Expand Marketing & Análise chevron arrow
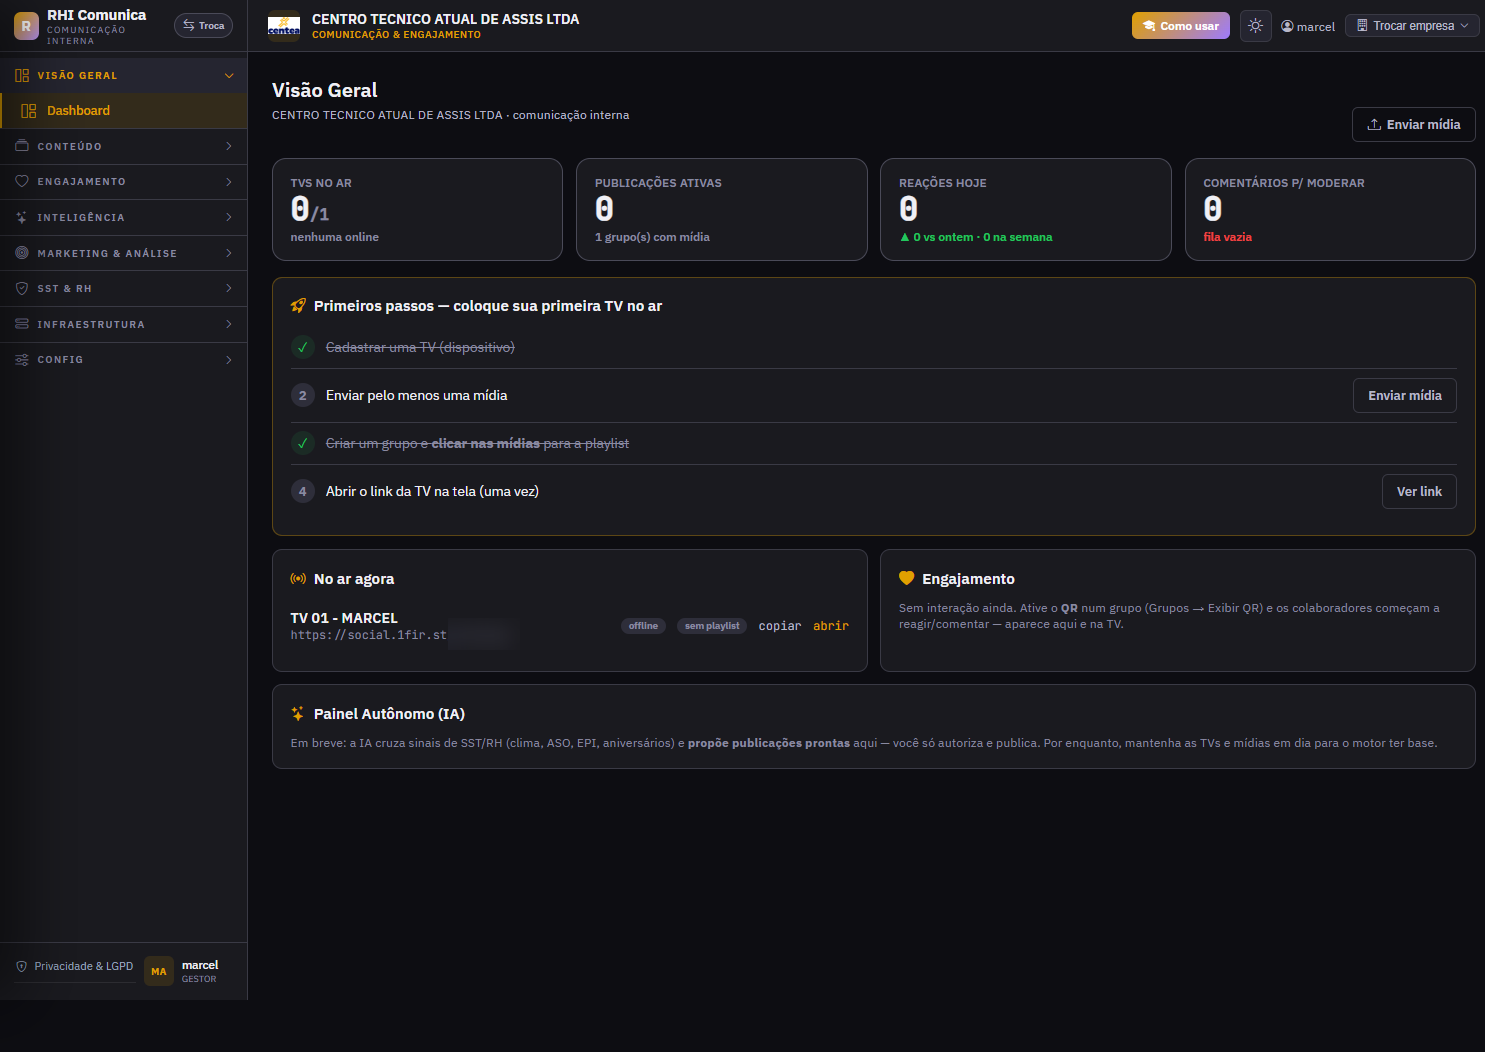 (x=229, y=253)
